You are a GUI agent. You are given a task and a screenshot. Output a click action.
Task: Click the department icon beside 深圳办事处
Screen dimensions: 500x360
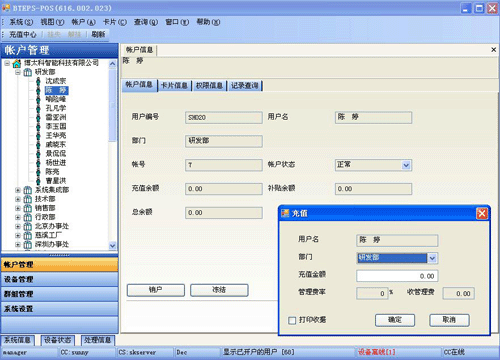click(x=28, y=244)
